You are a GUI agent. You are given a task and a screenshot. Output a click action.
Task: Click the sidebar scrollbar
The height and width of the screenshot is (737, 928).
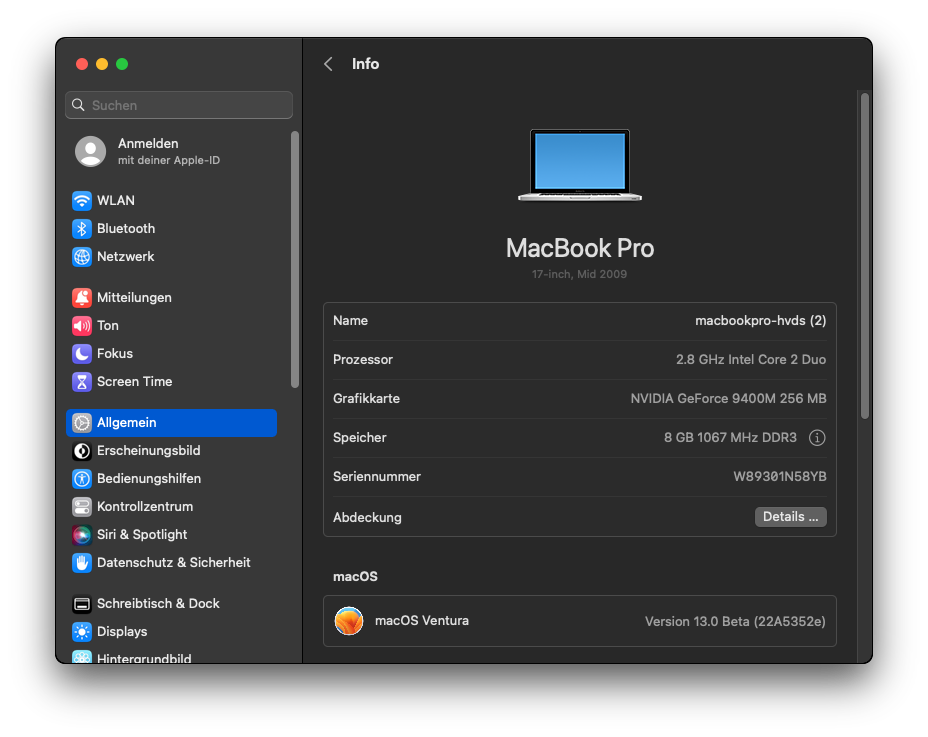coord(295,259)
